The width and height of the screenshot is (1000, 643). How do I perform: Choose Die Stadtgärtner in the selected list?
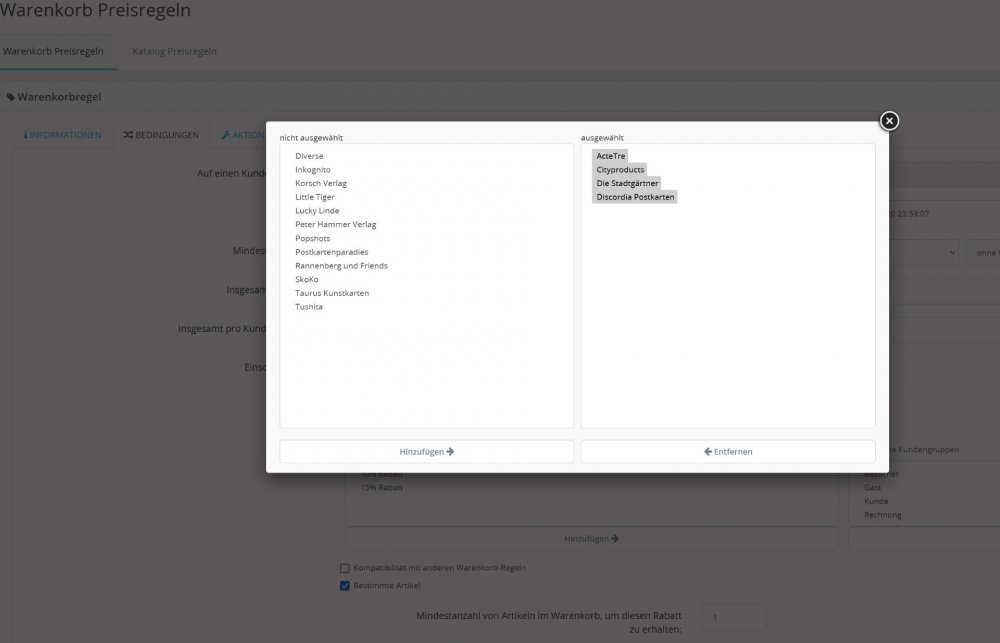click(x=627, y=183)
